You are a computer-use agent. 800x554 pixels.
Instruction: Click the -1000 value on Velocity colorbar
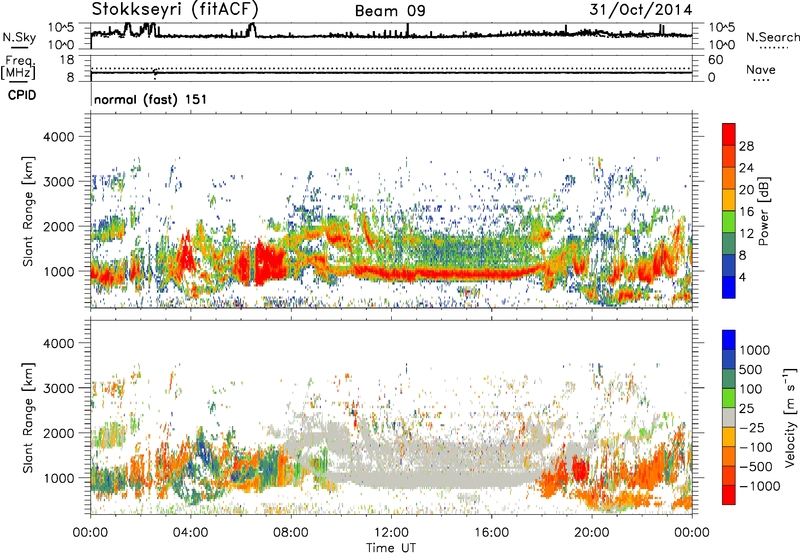coord(759,486)
